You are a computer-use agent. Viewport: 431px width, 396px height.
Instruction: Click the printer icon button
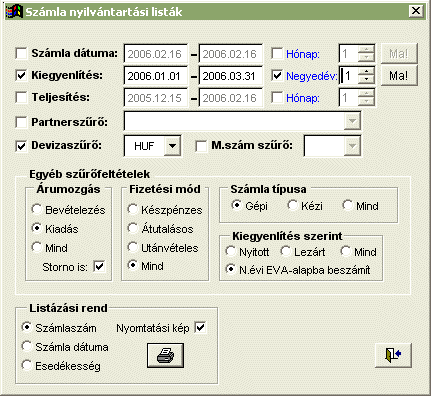click(165, 355)
